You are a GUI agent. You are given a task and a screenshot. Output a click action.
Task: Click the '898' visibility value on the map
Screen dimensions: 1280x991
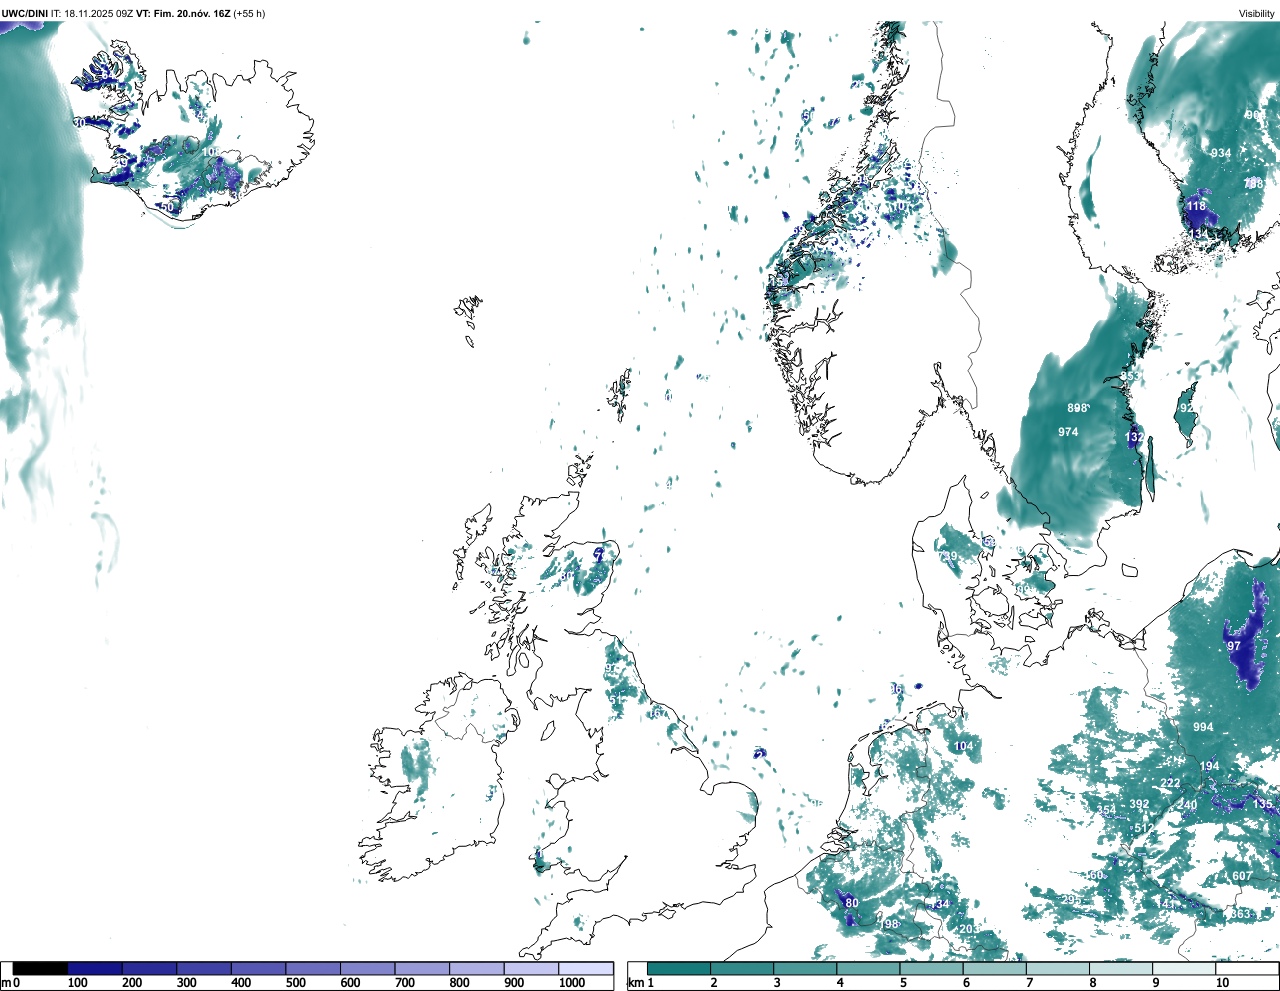[1077, 408]
